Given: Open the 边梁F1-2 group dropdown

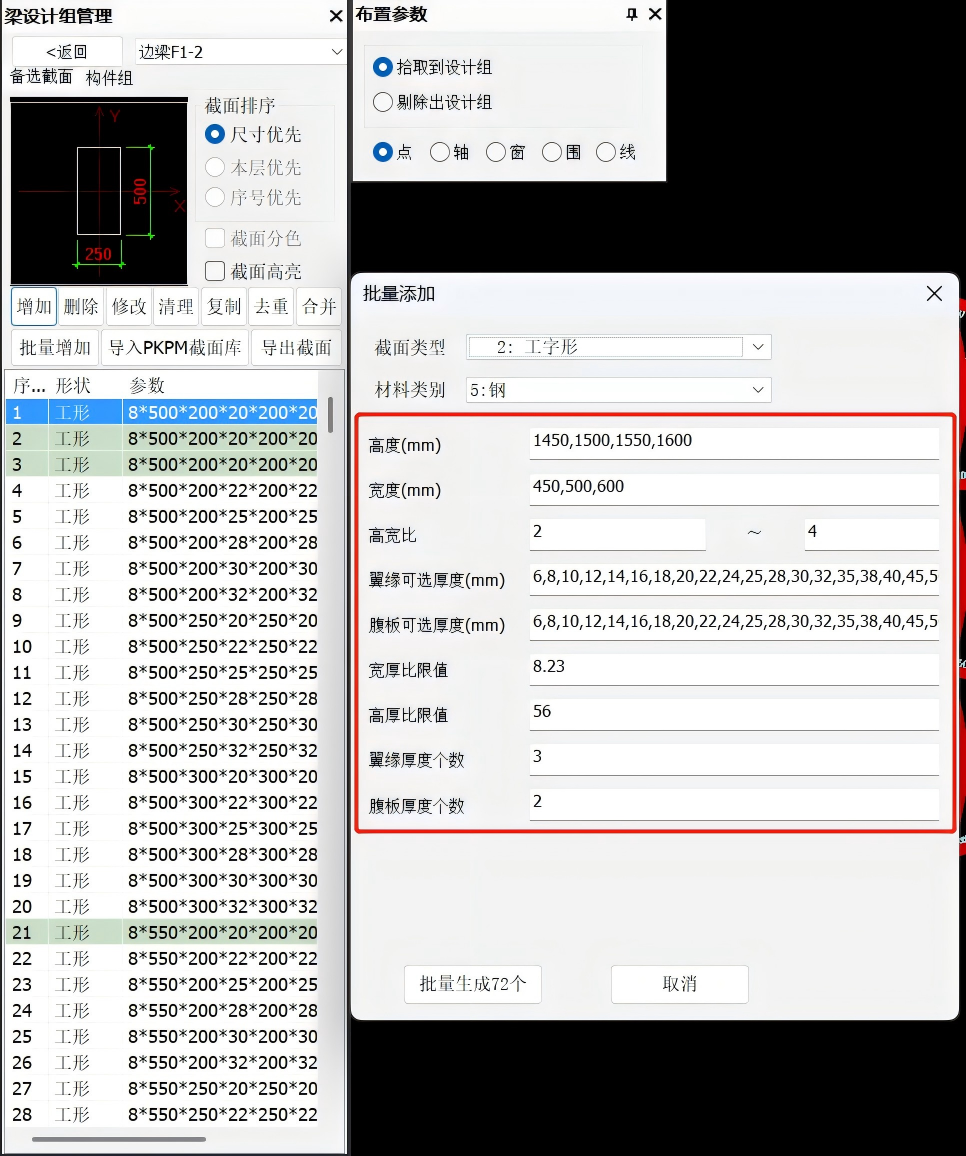Looking at the screenshot, I should (x=240, y=52).
